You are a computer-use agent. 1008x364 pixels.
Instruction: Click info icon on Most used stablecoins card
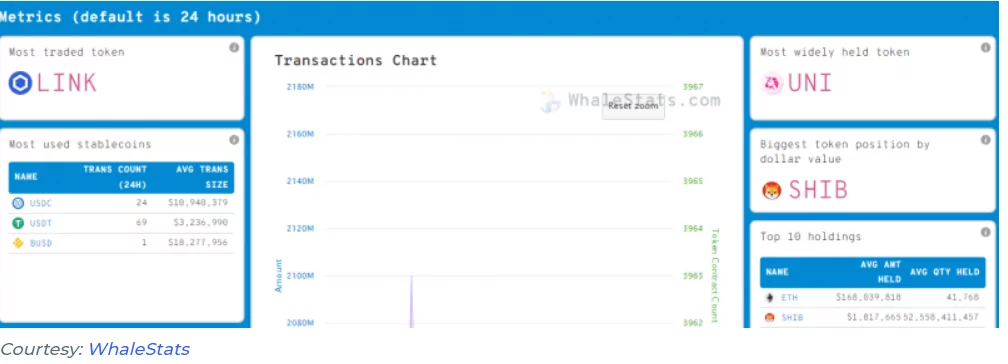click(x=234, y=140)
